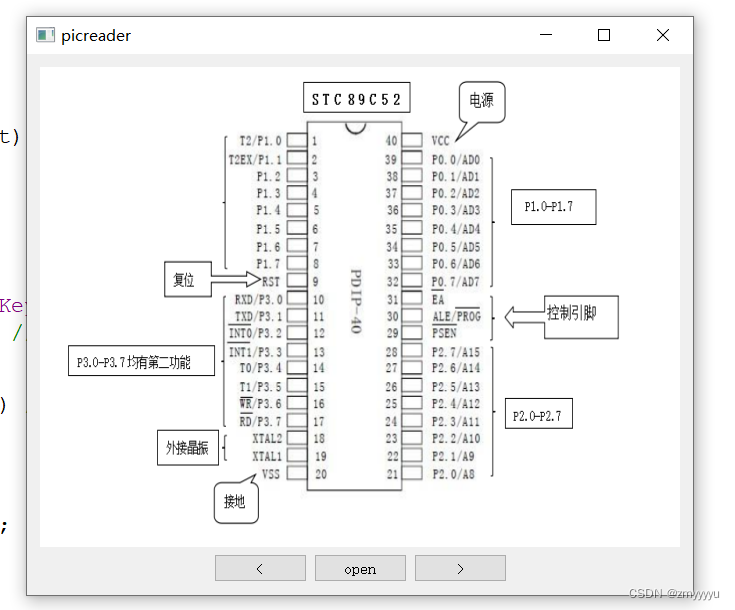This screenshot has height=610, width=735.
Task: Click the previous image arrow button
Action: (260, 568)
